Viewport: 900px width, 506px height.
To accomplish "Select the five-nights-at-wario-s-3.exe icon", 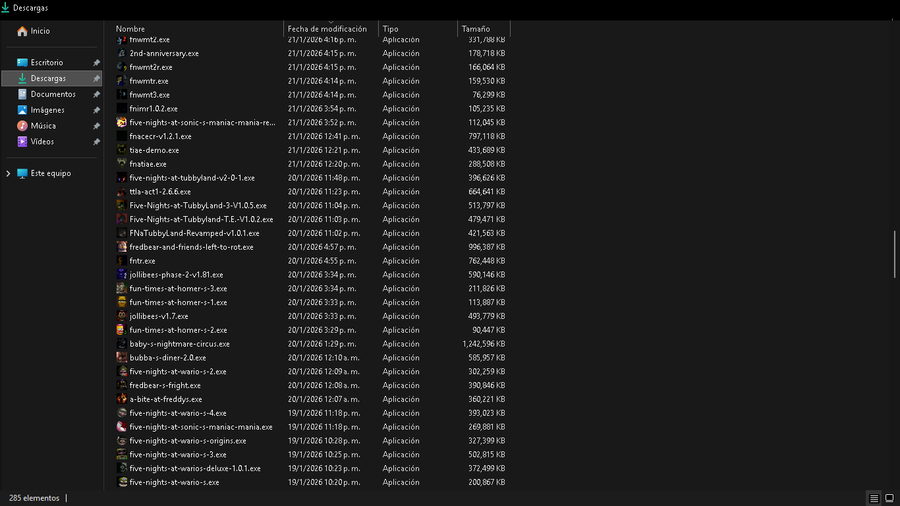I will tap(122, 454).
